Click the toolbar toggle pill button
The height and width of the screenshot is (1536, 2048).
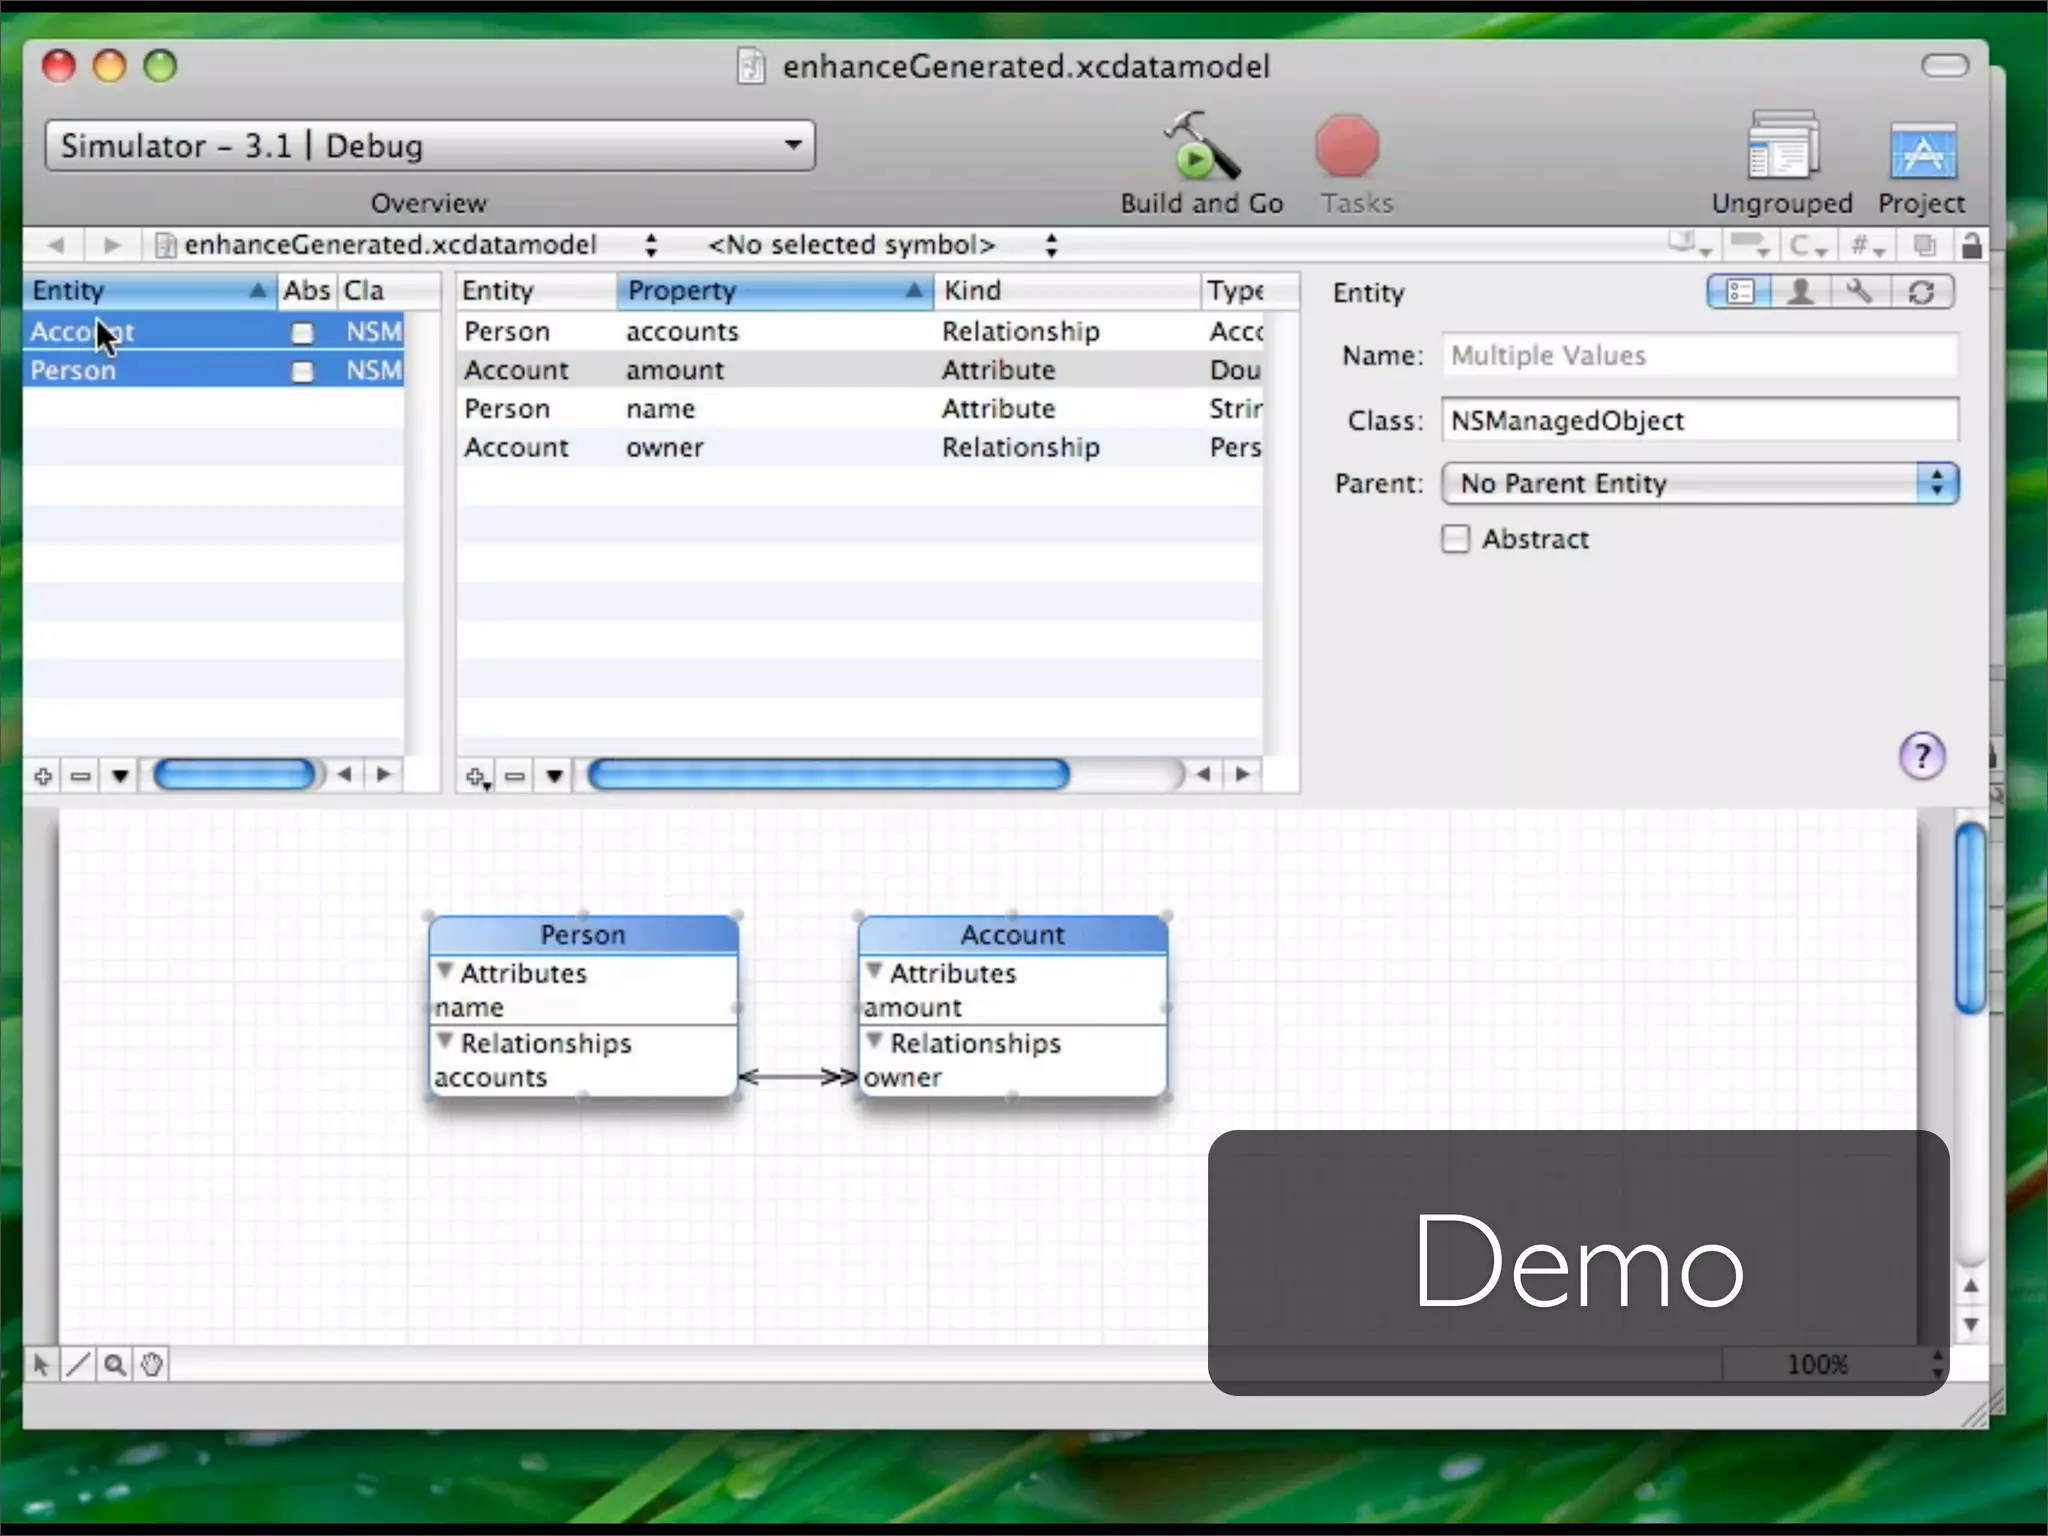tap(1945, 66)
